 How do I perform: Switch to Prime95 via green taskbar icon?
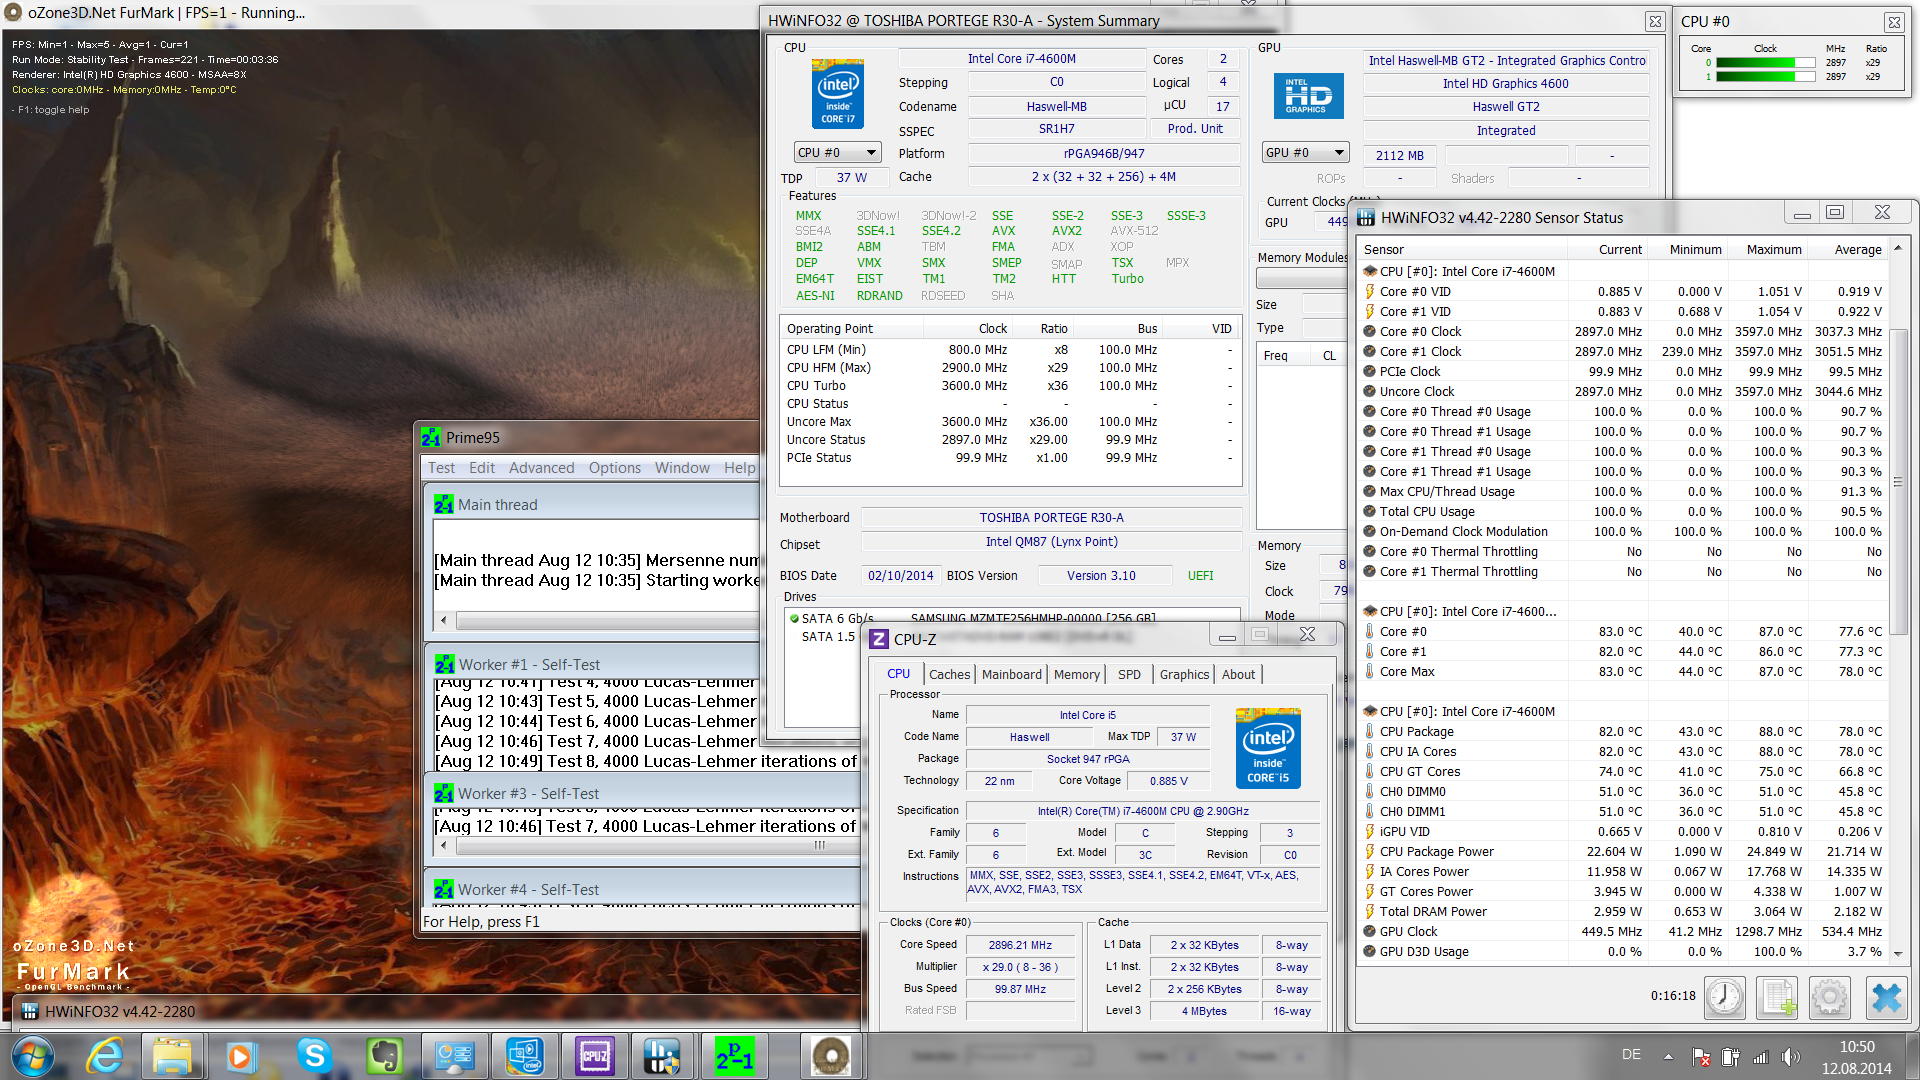tap(735, 1056)
